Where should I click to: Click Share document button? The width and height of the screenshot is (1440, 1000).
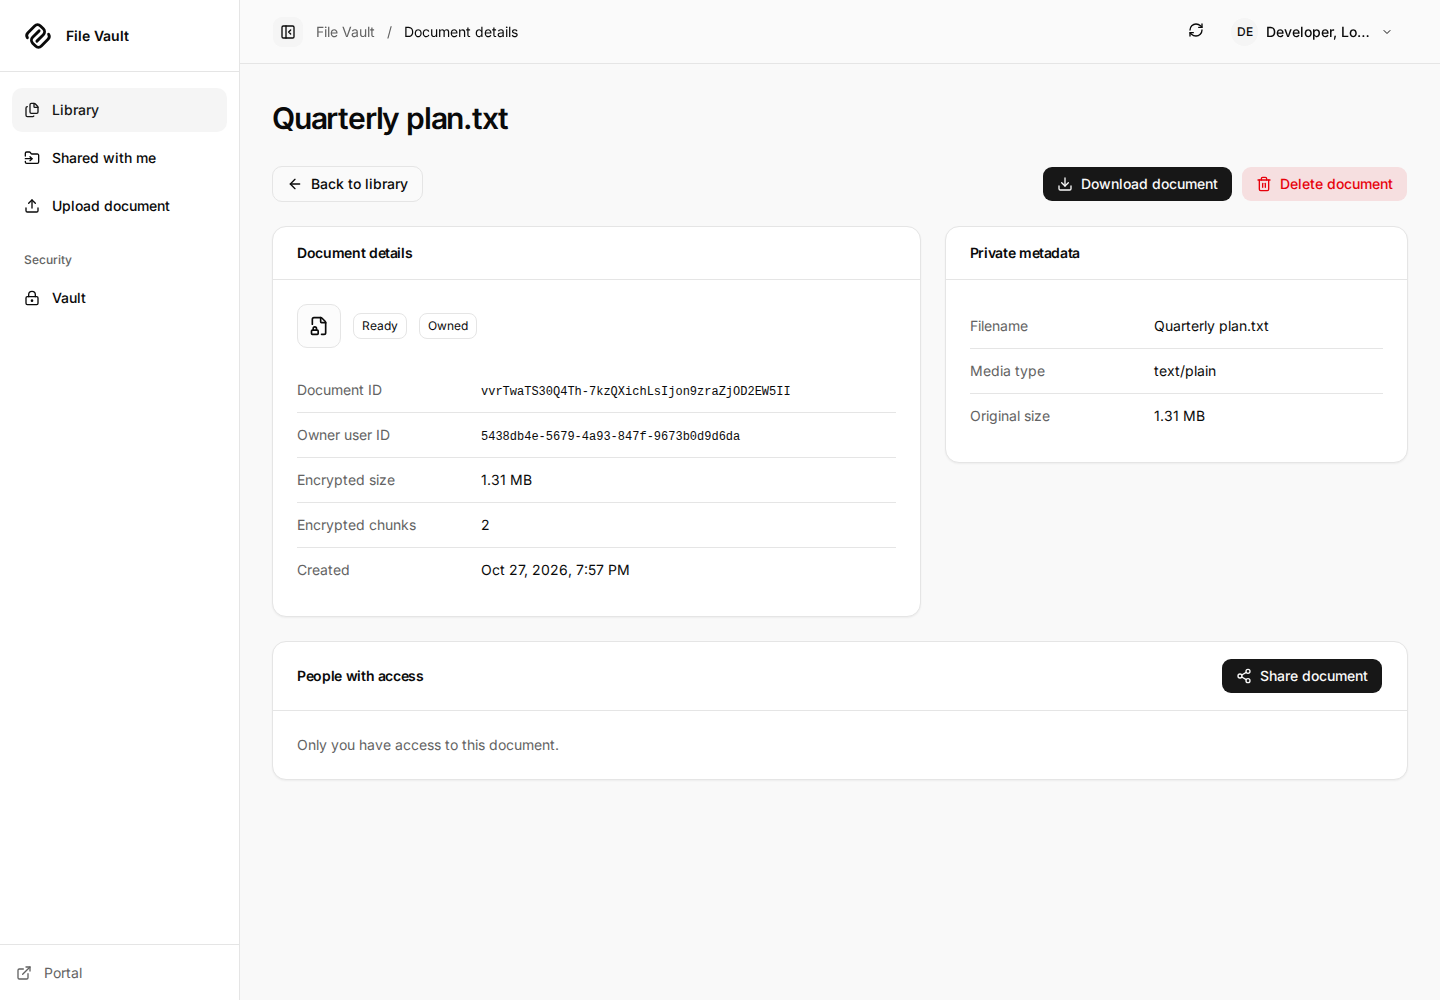pos(1302,676)
